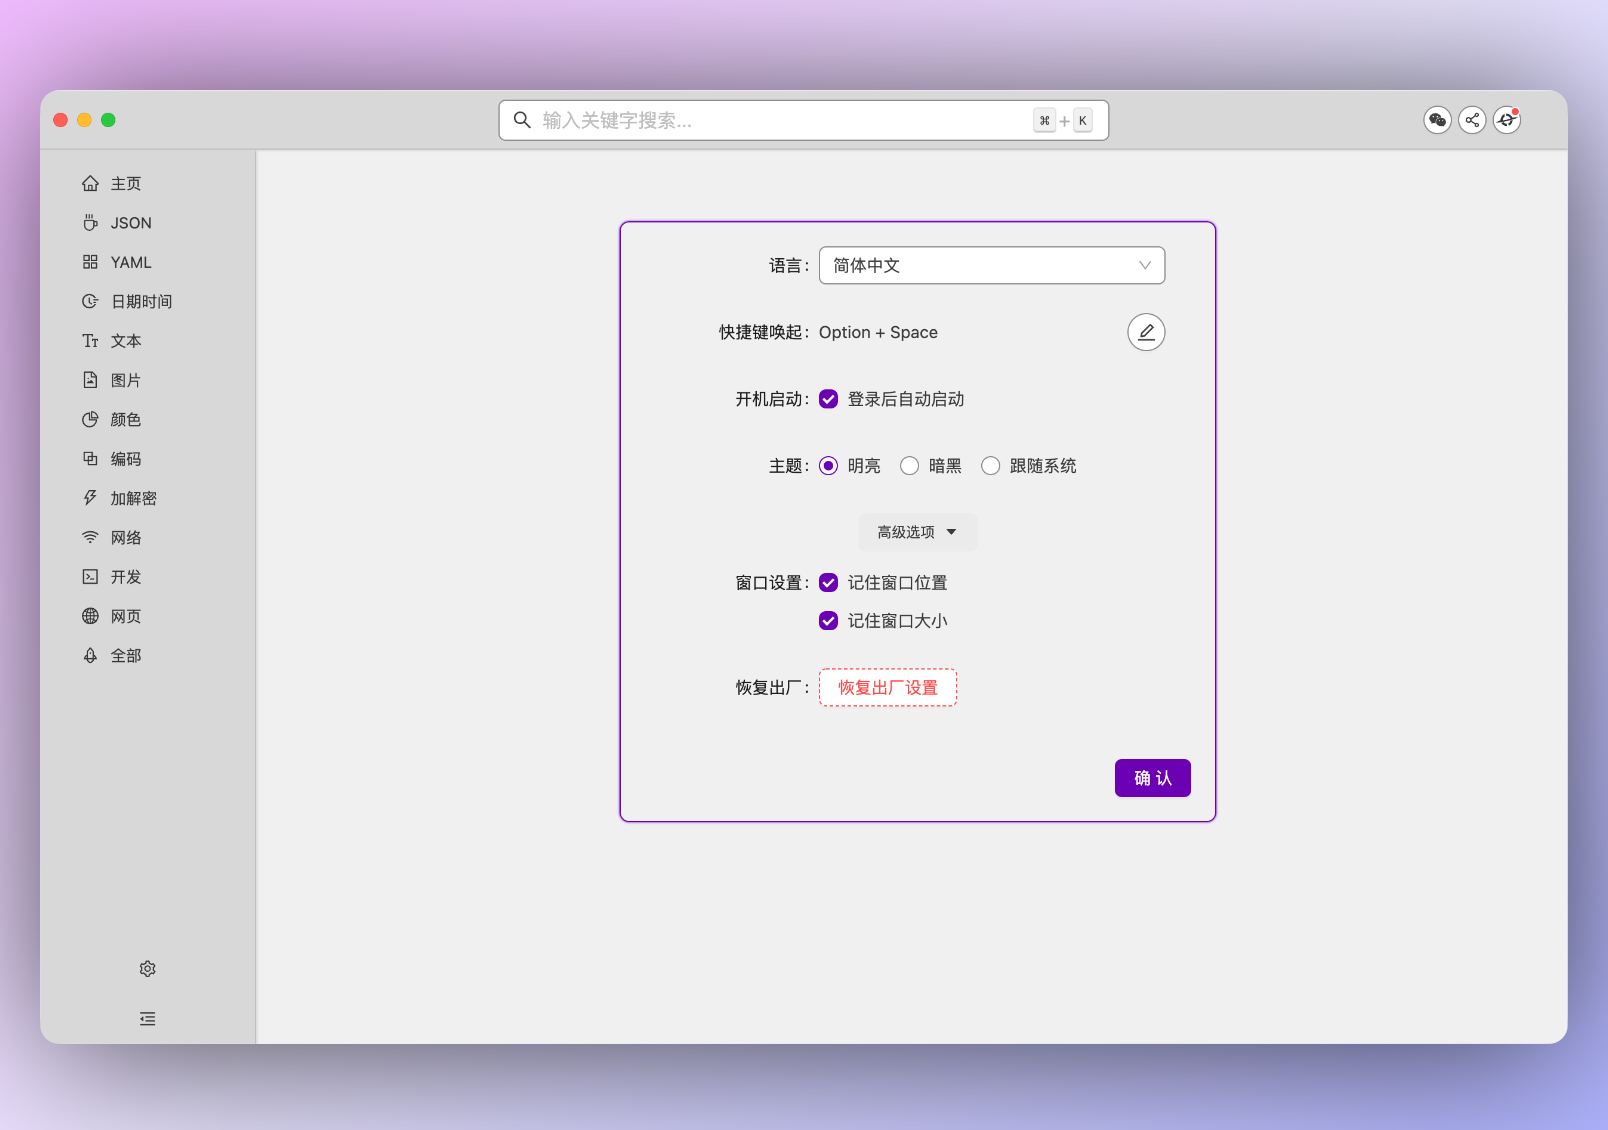The height and width of the screenshot is (1130, 1608).
Task: Open the 全部 (all tools) section
Action: click(125, 655)
